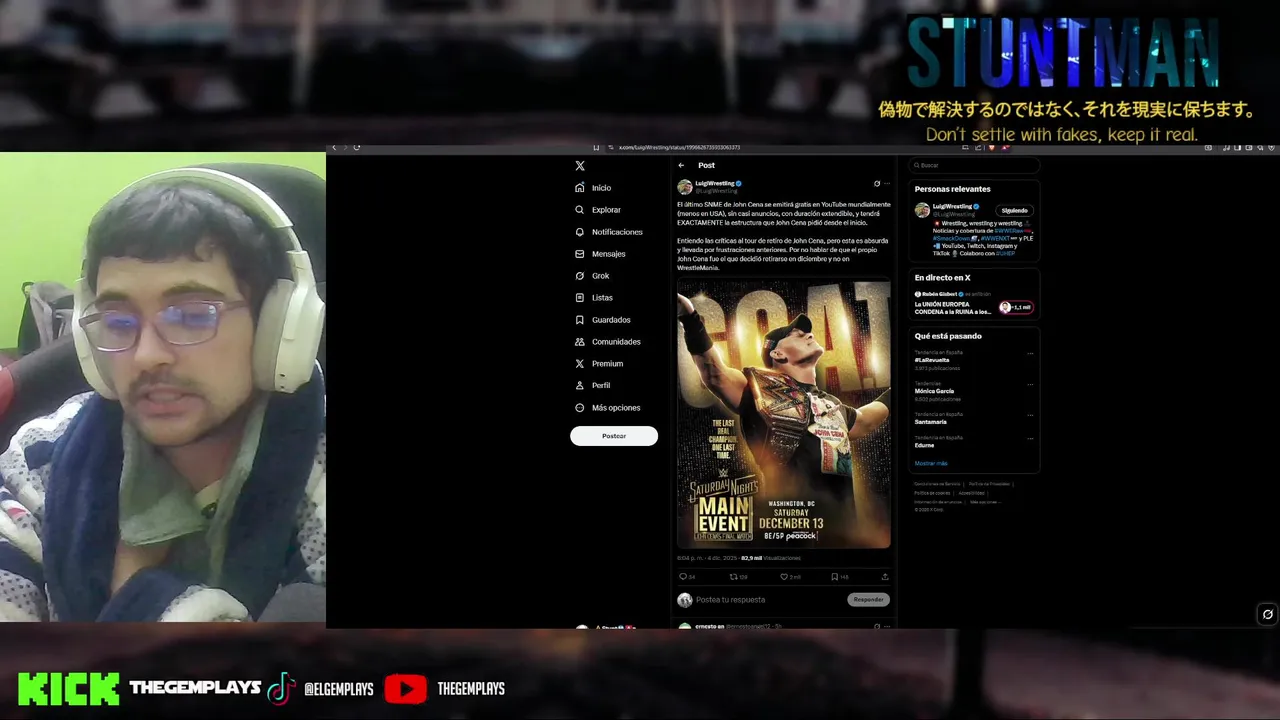Image resolution: width=1280 pixels, height=720 pixels.
Task: Open Premium in the sidebar
Action: click(599, 364)
